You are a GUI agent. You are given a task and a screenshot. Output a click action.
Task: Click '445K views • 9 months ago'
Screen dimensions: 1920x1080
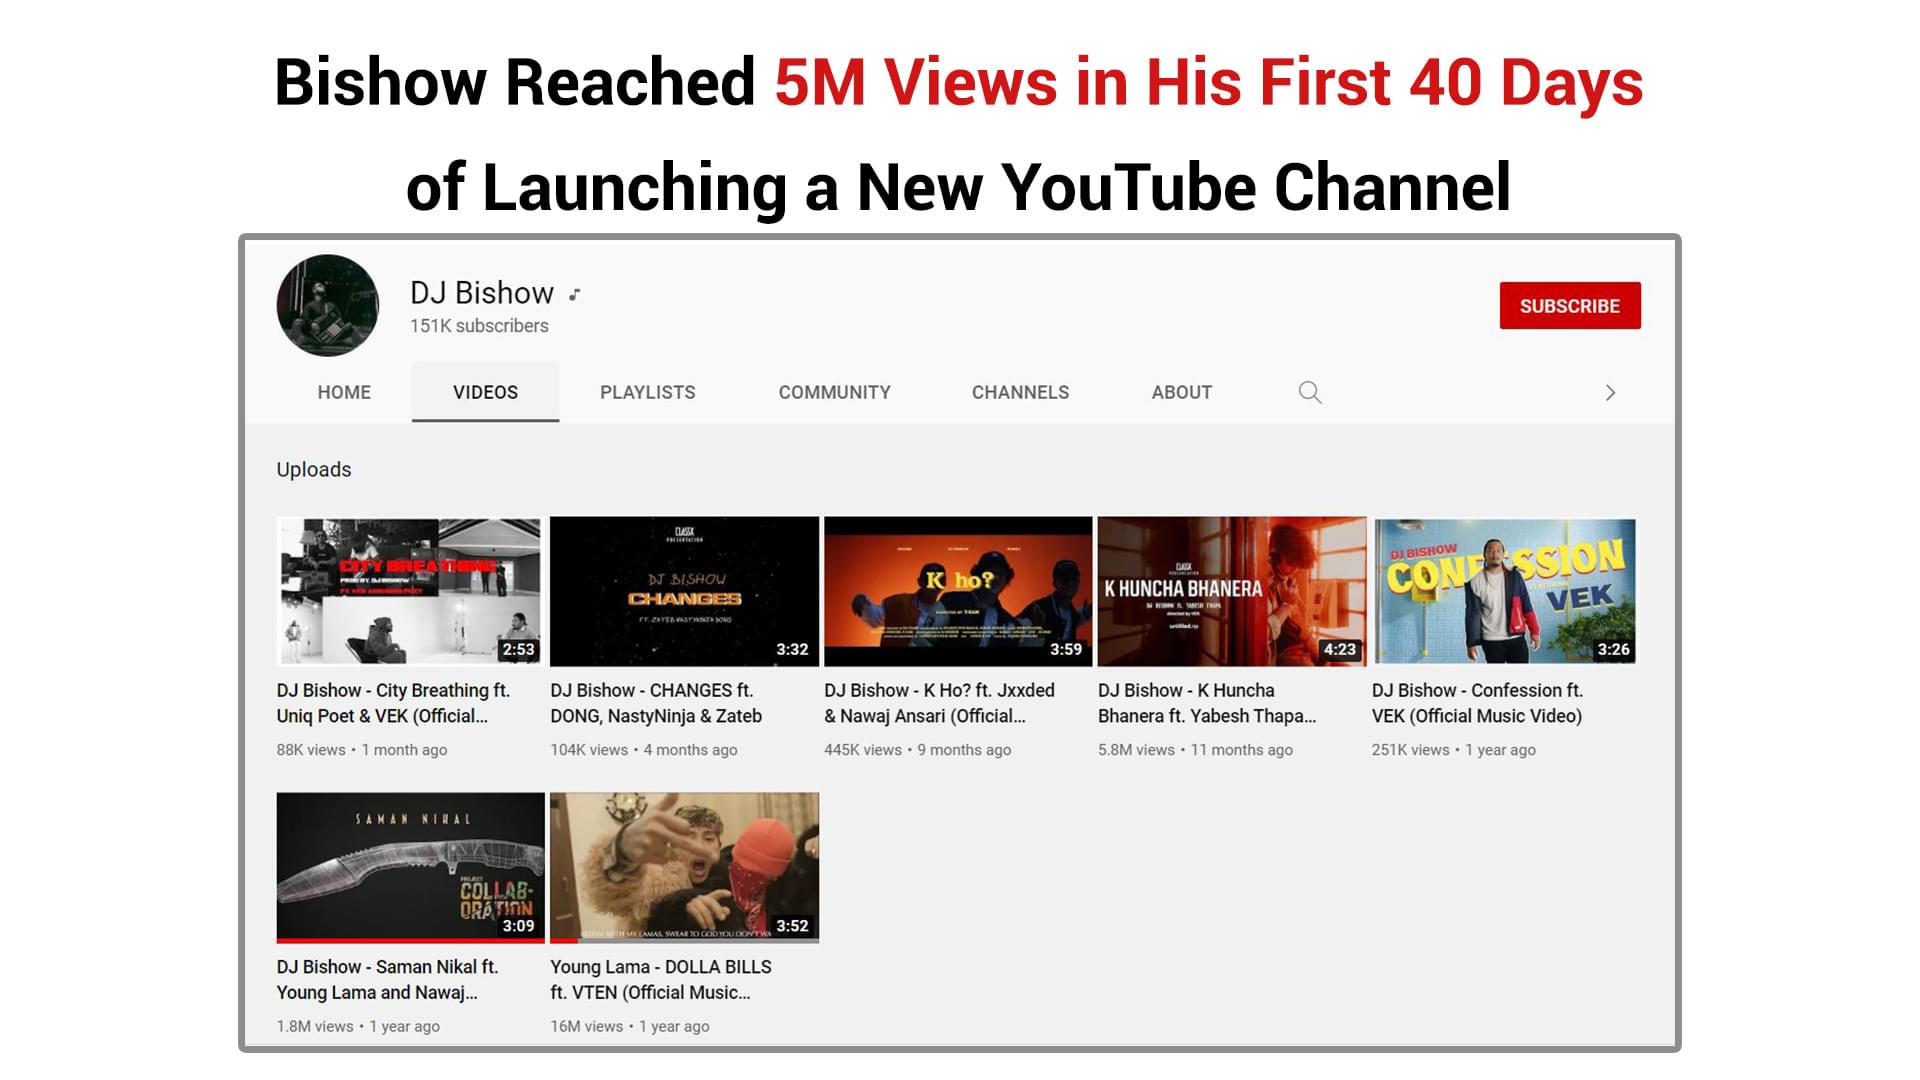pyautogui.click(x=918, y=750)
